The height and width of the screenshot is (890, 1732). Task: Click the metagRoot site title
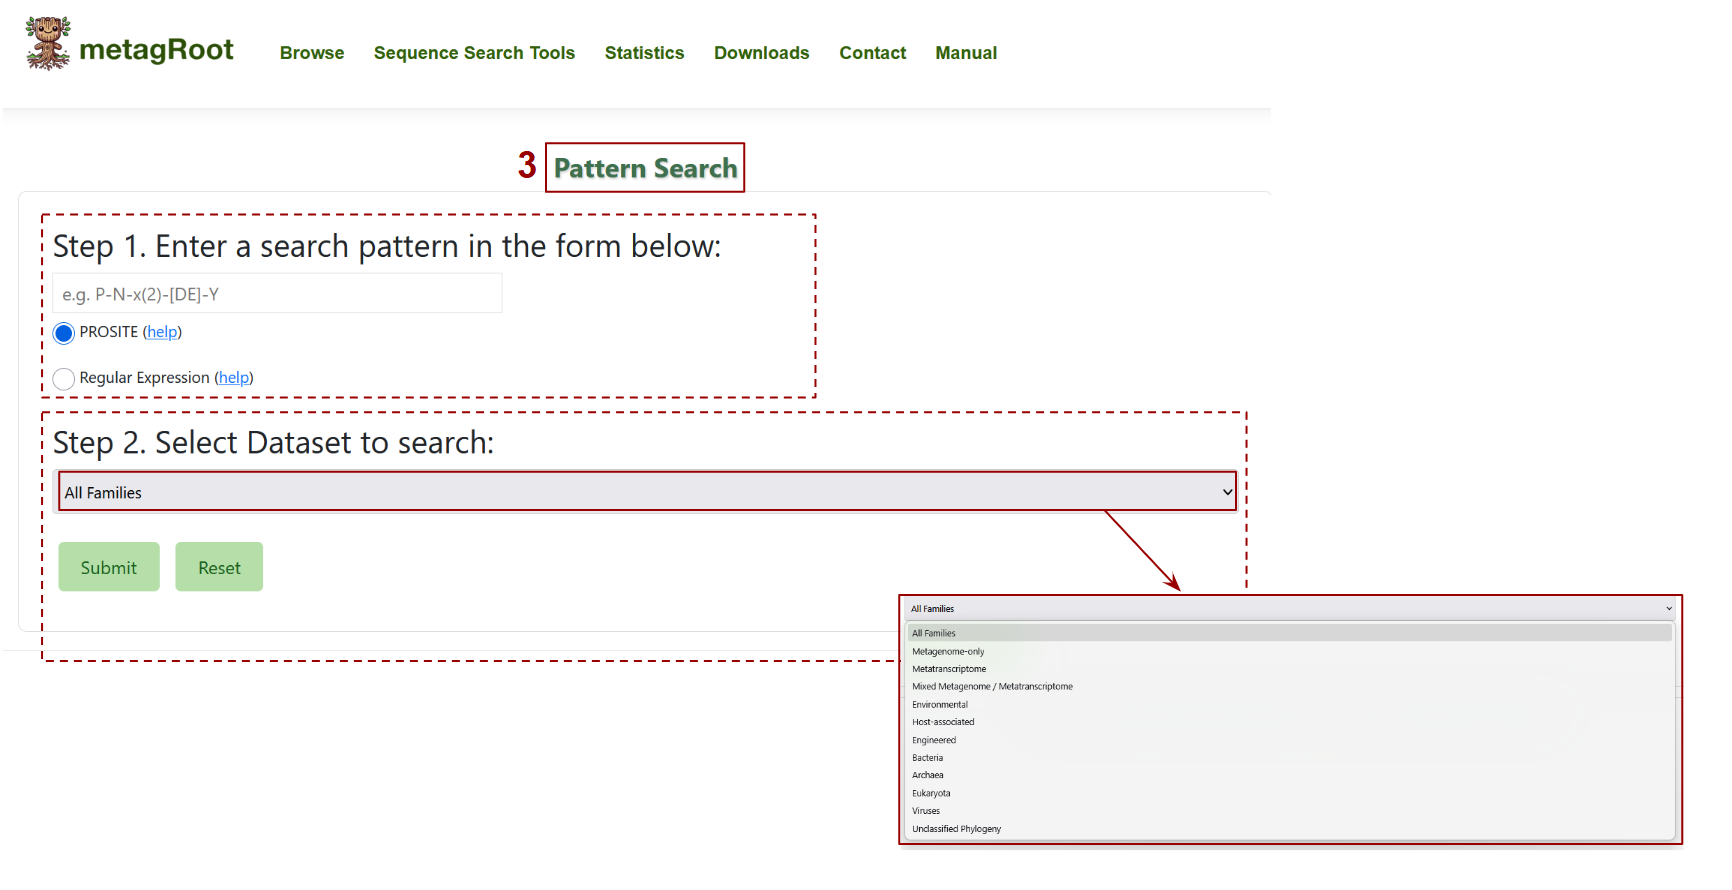(156, 50)
